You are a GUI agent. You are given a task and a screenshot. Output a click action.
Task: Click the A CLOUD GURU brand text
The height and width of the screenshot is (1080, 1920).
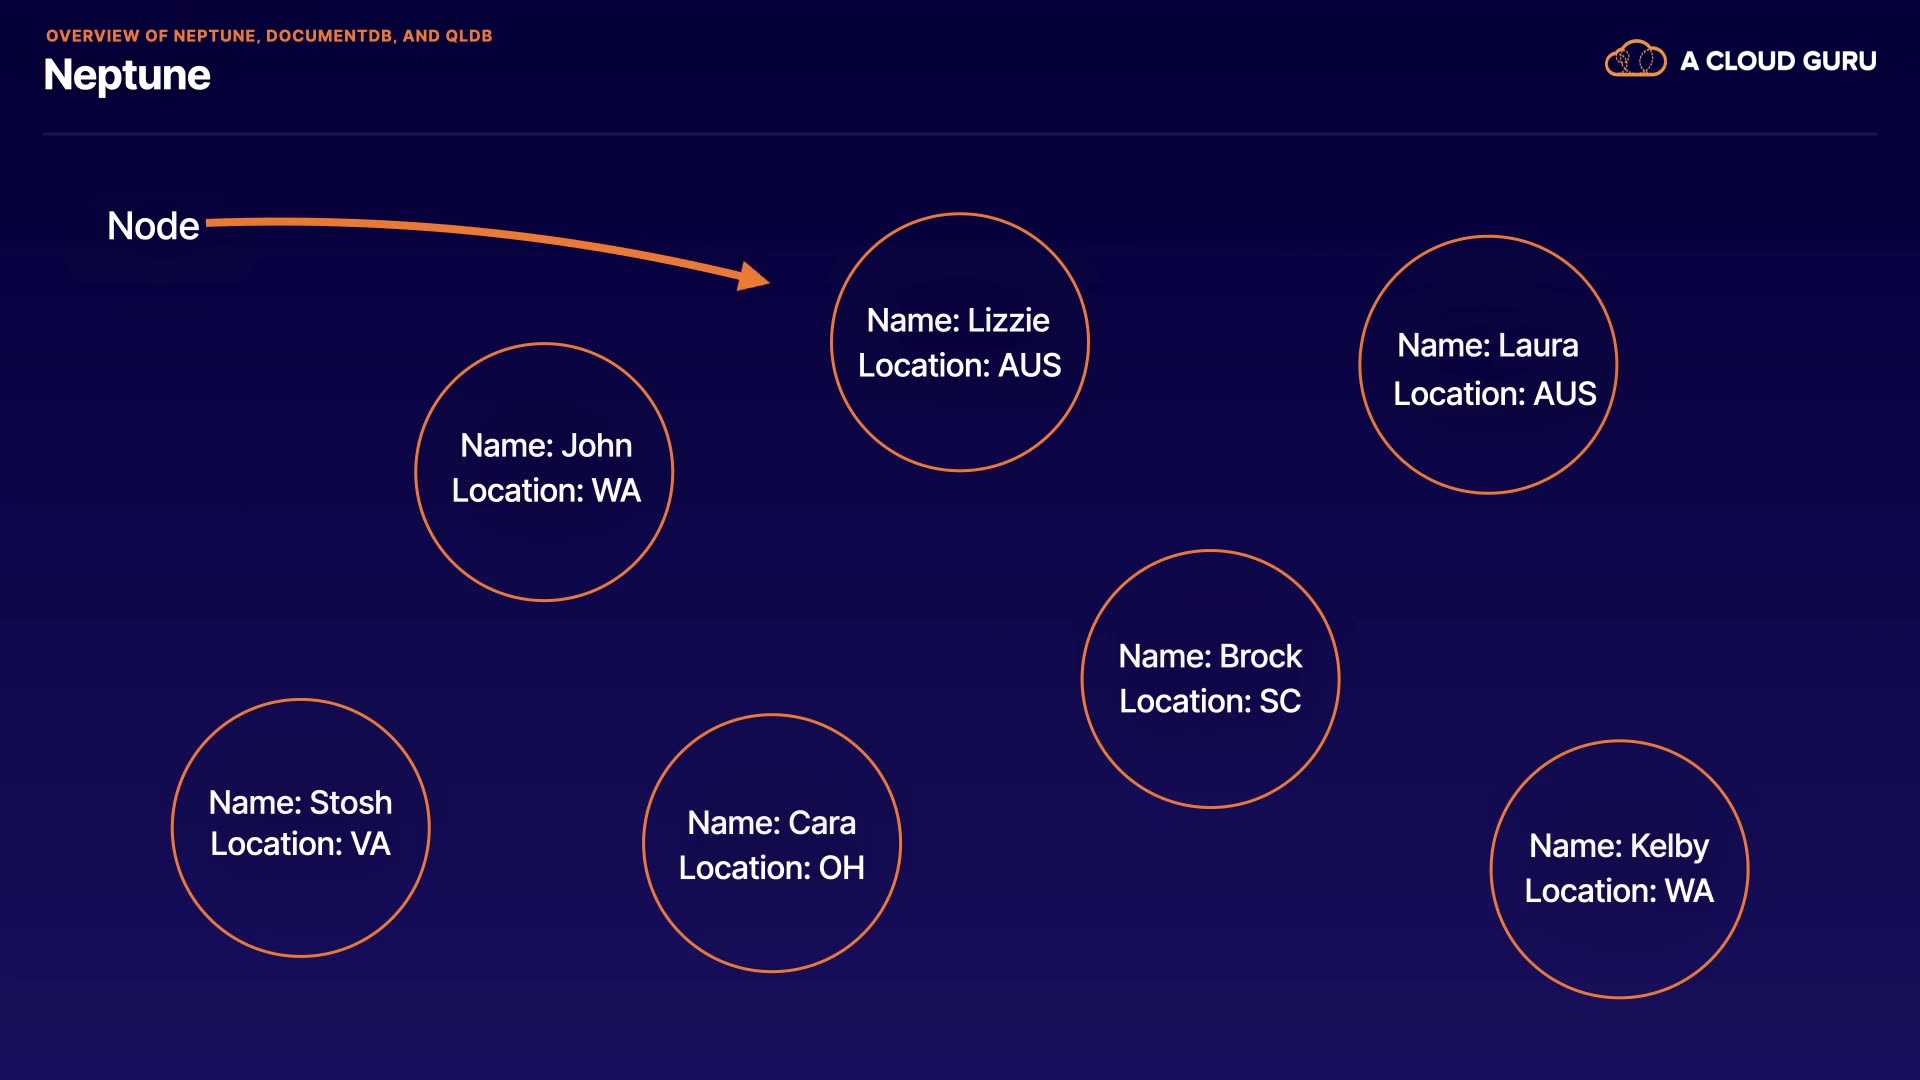pos(1778,61)
